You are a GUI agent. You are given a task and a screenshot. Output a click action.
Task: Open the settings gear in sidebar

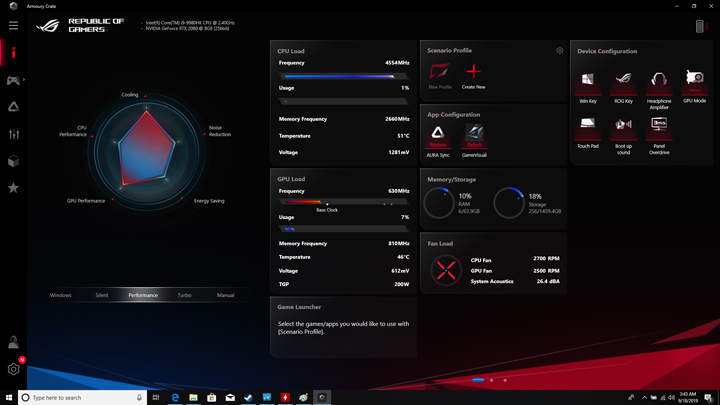(x=13, y=369)
